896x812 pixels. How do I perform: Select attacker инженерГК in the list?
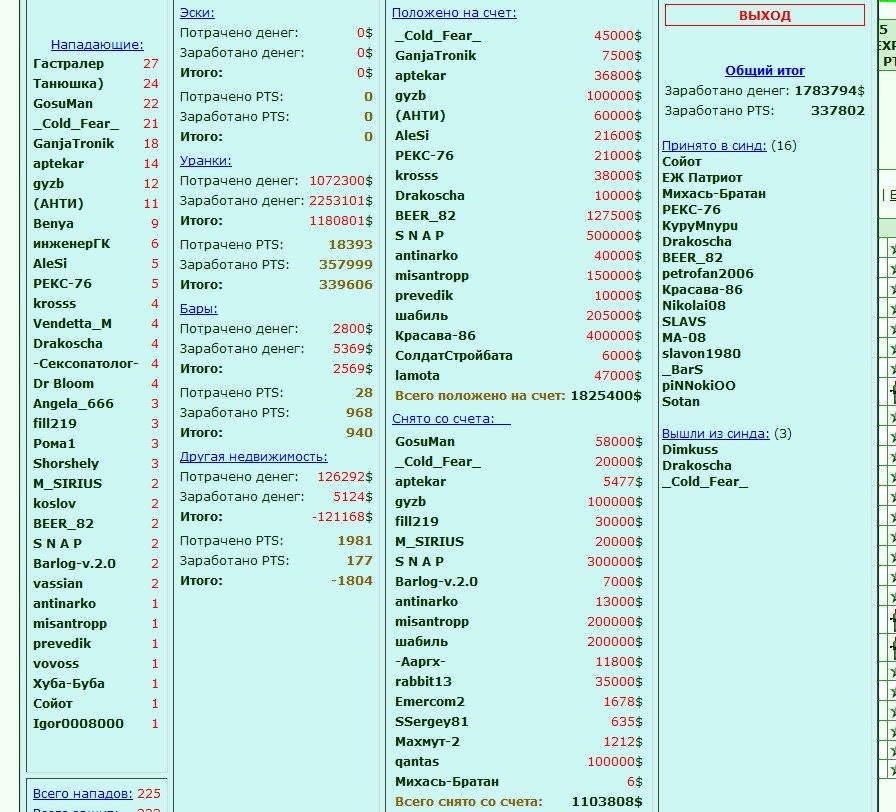pyautogui.click(x=71, y=244)
